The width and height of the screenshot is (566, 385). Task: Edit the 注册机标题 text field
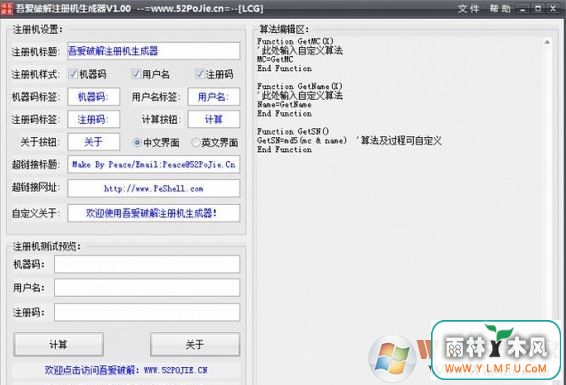tap(153, 51)
